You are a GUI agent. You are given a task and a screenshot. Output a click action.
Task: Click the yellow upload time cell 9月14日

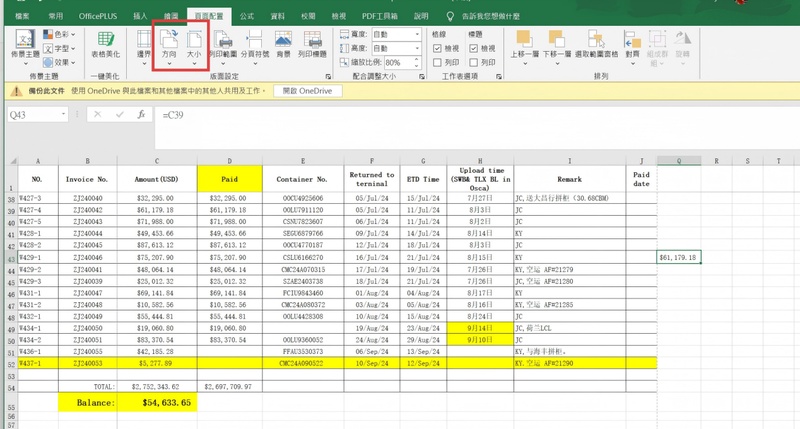click(x=480, y=328)
